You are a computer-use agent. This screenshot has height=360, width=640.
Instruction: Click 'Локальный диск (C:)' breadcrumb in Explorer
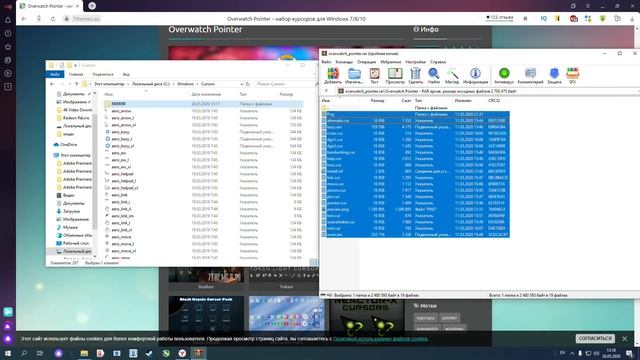pos(151,84)
